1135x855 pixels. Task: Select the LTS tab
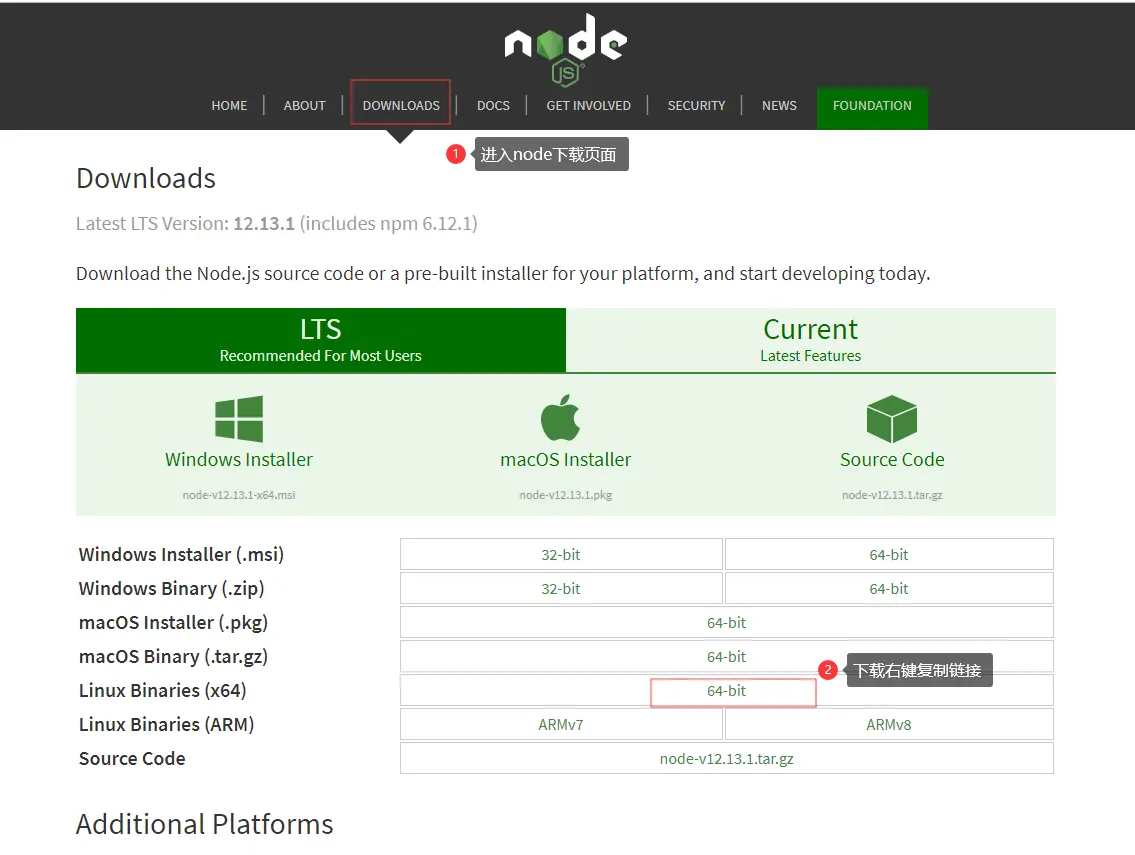[x=321, y=340]
